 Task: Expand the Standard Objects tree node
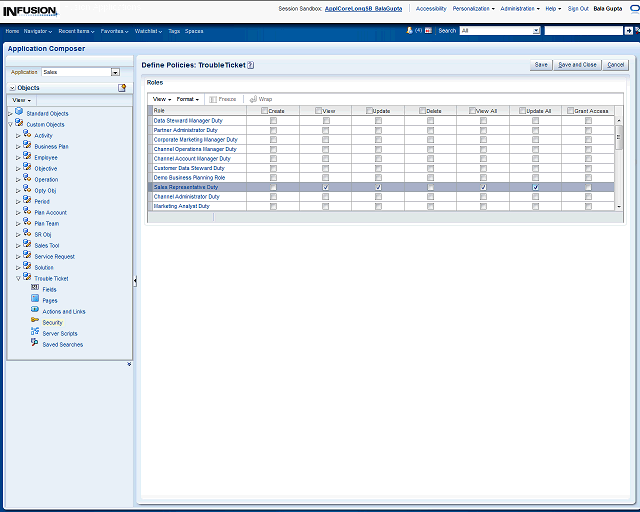click(x=9, y=113)
